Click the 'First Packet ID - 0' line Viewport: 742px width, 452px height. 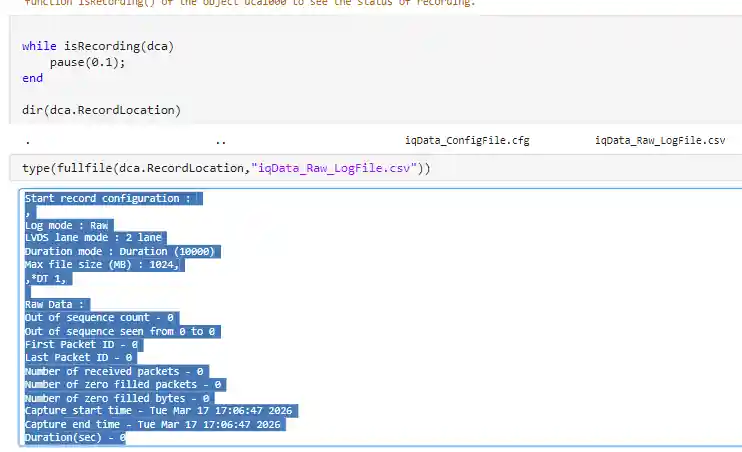point(83,345)
